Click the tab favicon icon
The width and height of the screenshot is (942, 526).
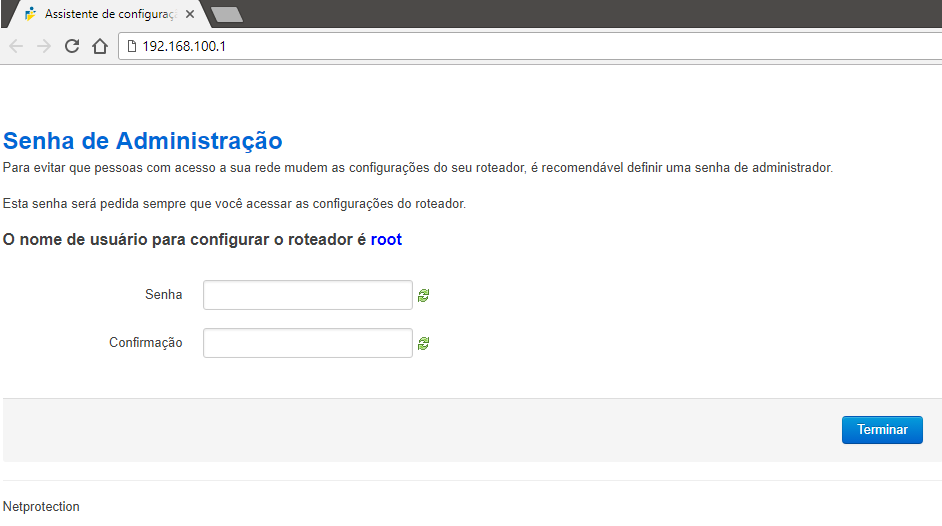pos(30,14)
